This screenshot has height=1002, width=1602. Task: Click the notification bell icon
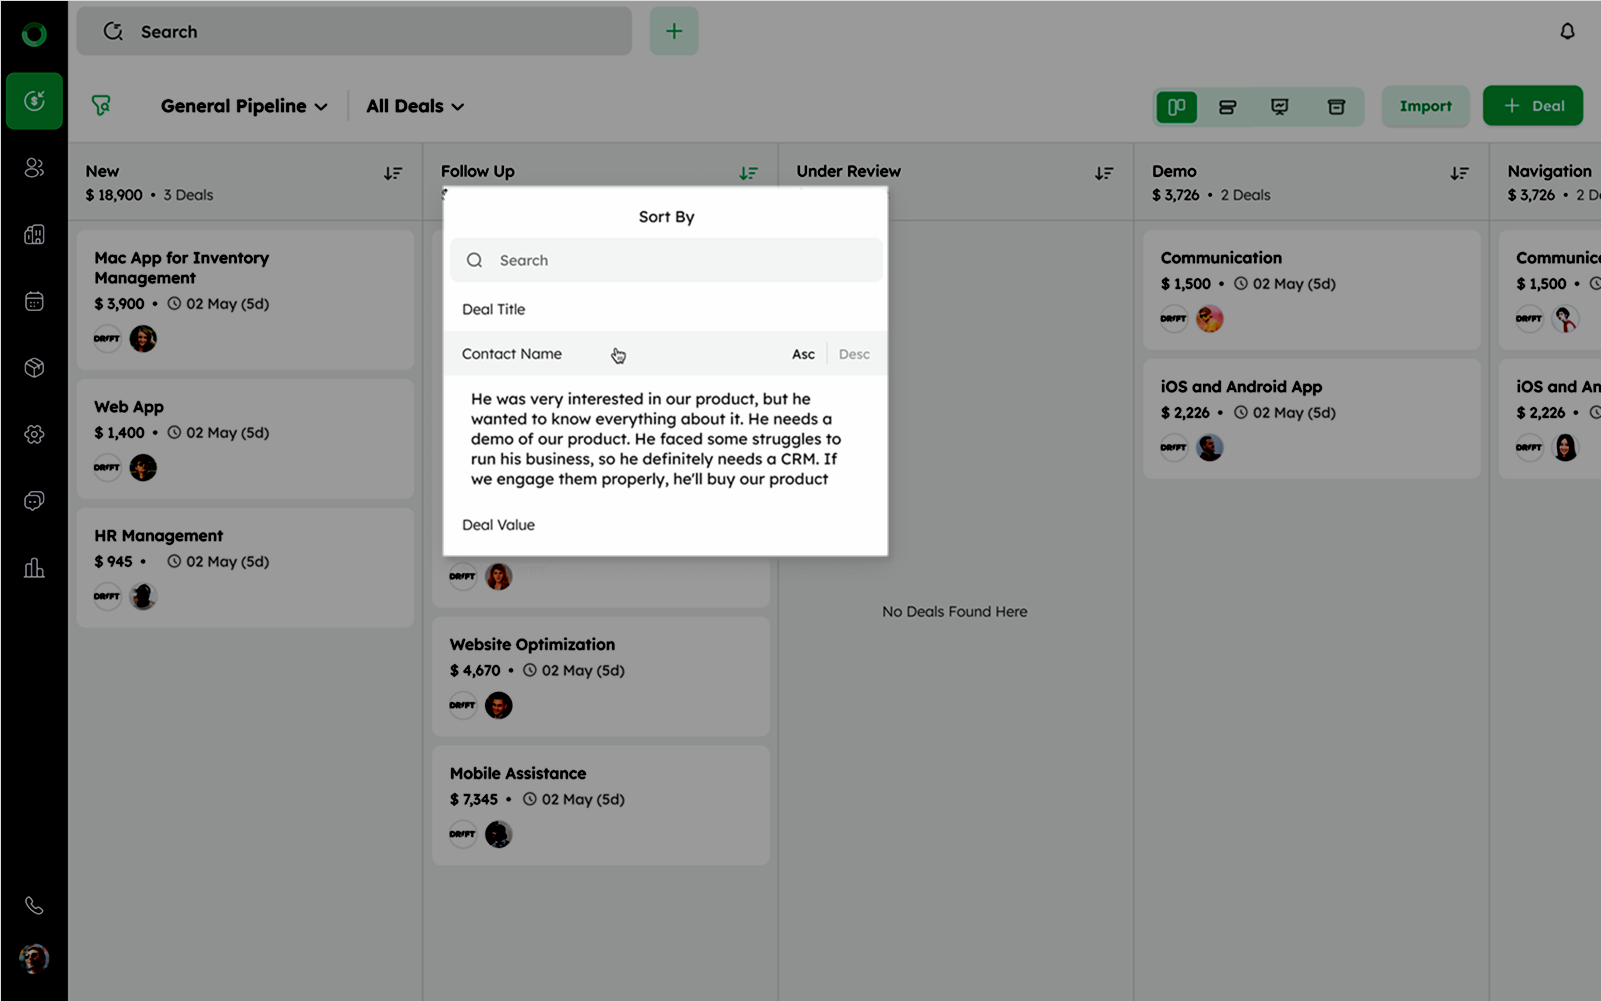(1567, 32)
